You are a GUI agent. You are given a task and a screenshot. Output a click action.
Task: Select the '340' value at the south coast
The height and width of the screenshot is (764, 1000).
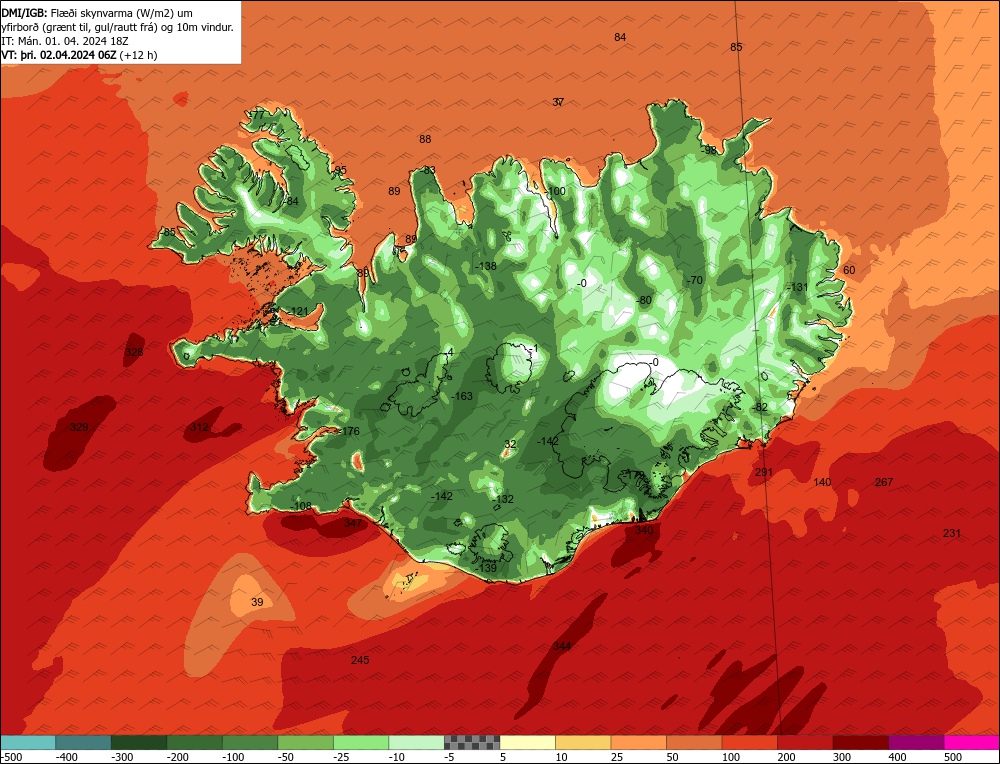(644, 530)
